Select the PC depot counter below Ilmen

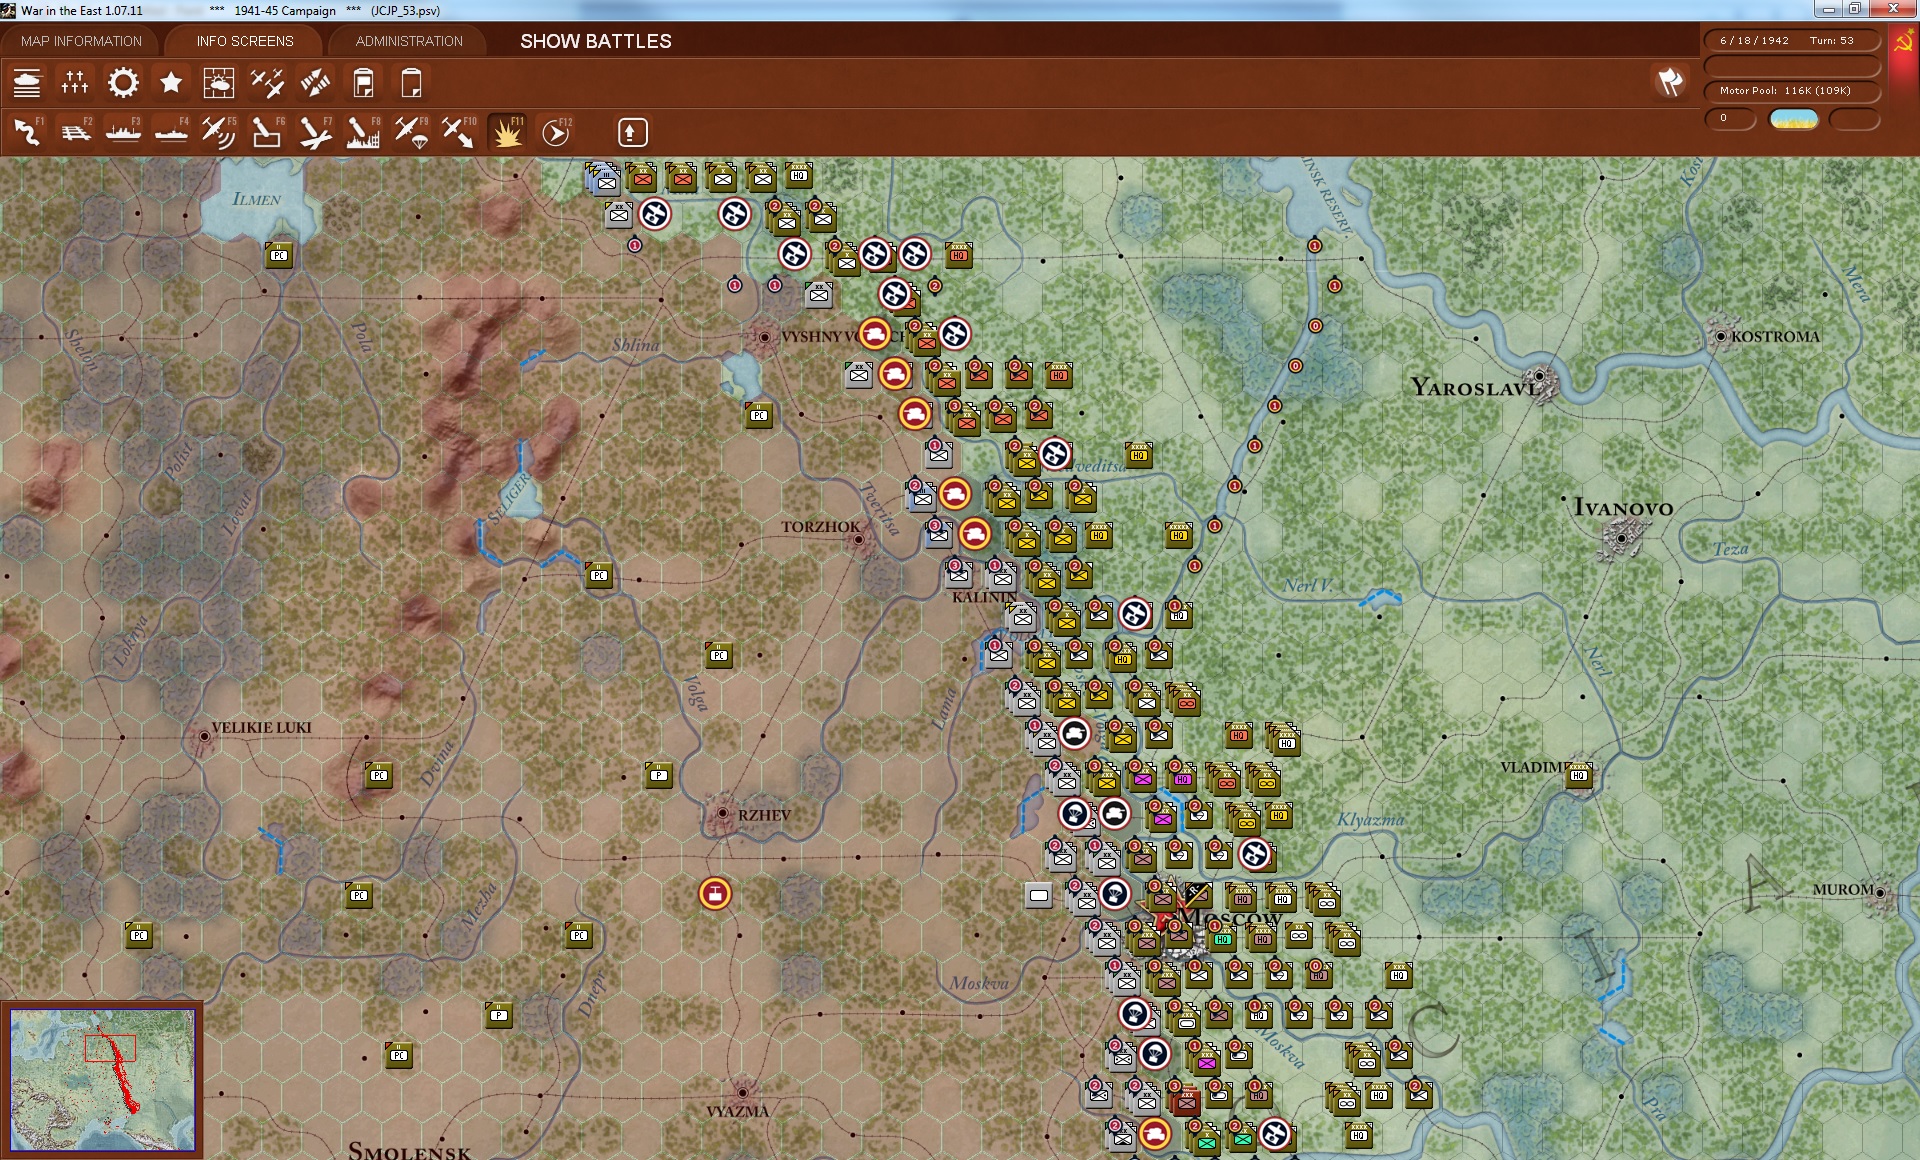click(x=279, y=255)
